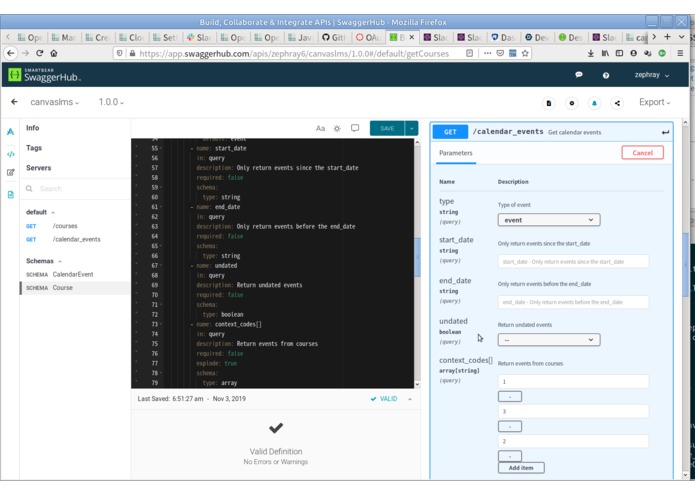695x494 pixels.
Task: Open the Export dropdown
Action: coord(654,102)
